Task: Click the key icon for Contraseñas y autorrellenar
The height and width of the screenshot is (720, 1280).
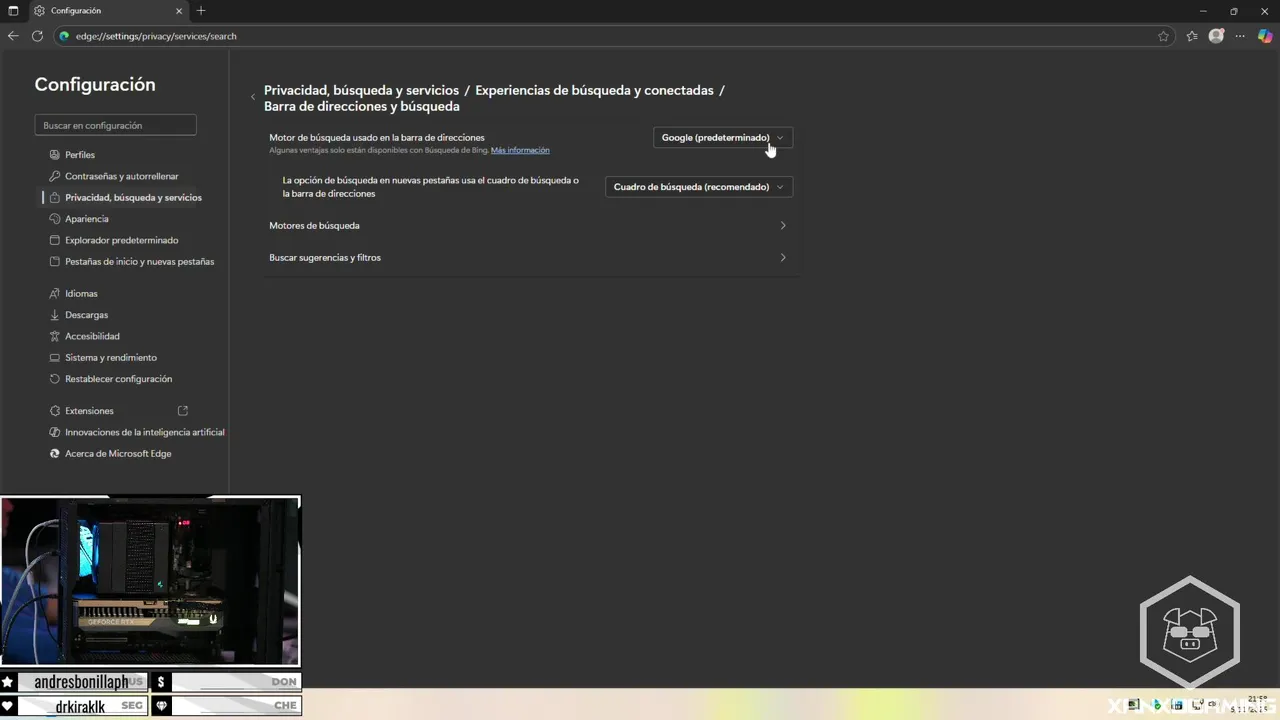Action: 55,176
